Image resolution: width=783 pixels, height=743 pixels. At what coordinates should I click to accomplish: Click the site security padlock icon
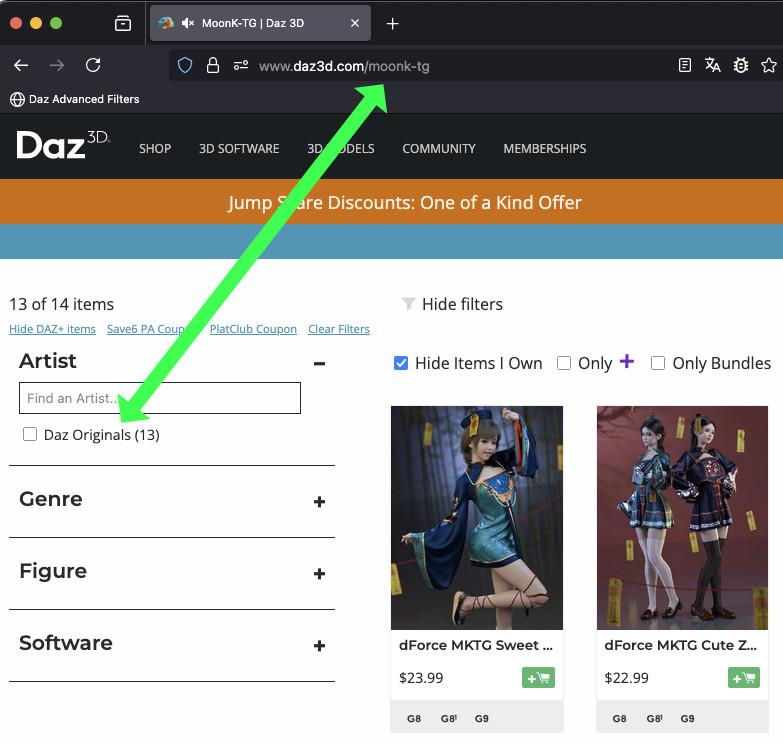tap(213, 65)
